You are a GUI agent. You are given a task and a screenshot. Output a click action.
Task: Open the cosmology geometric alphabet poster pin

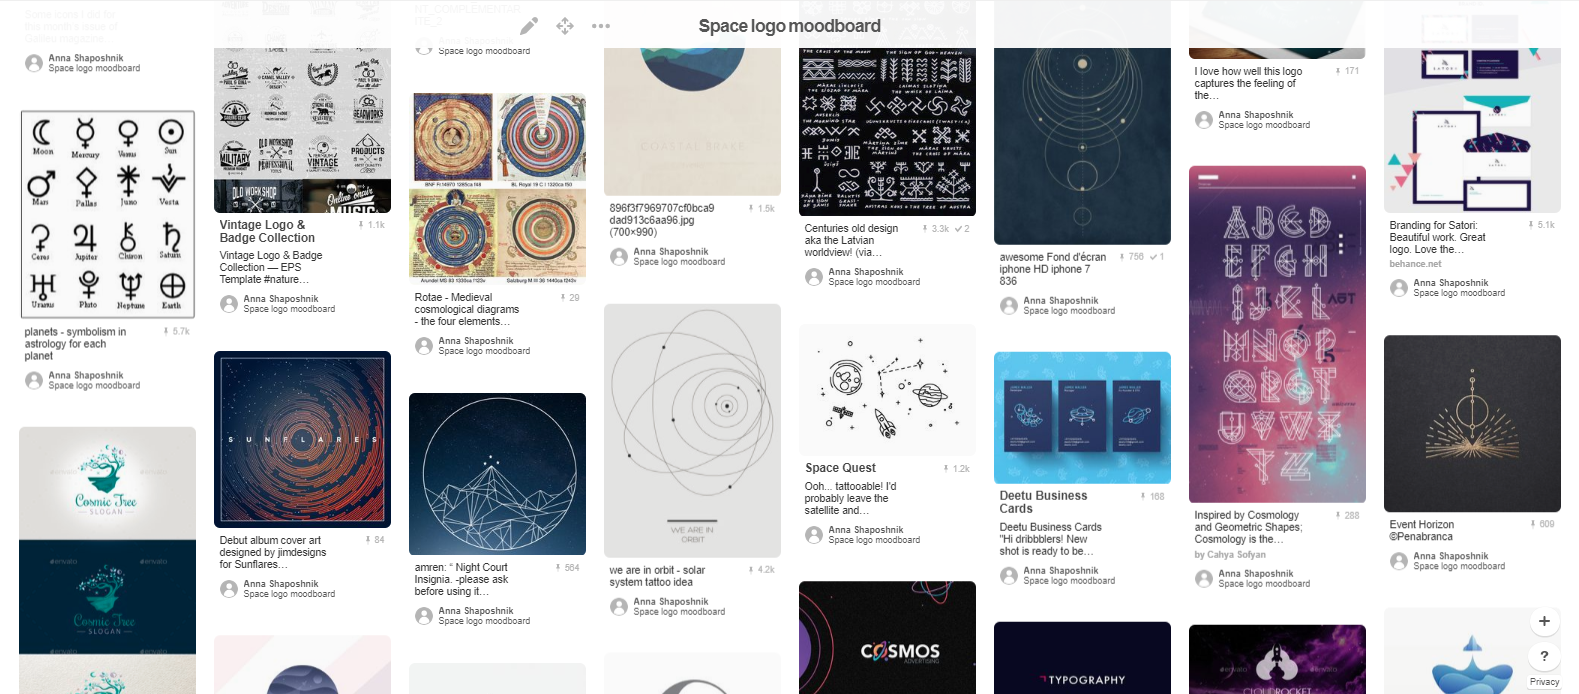click(1277, 334)
